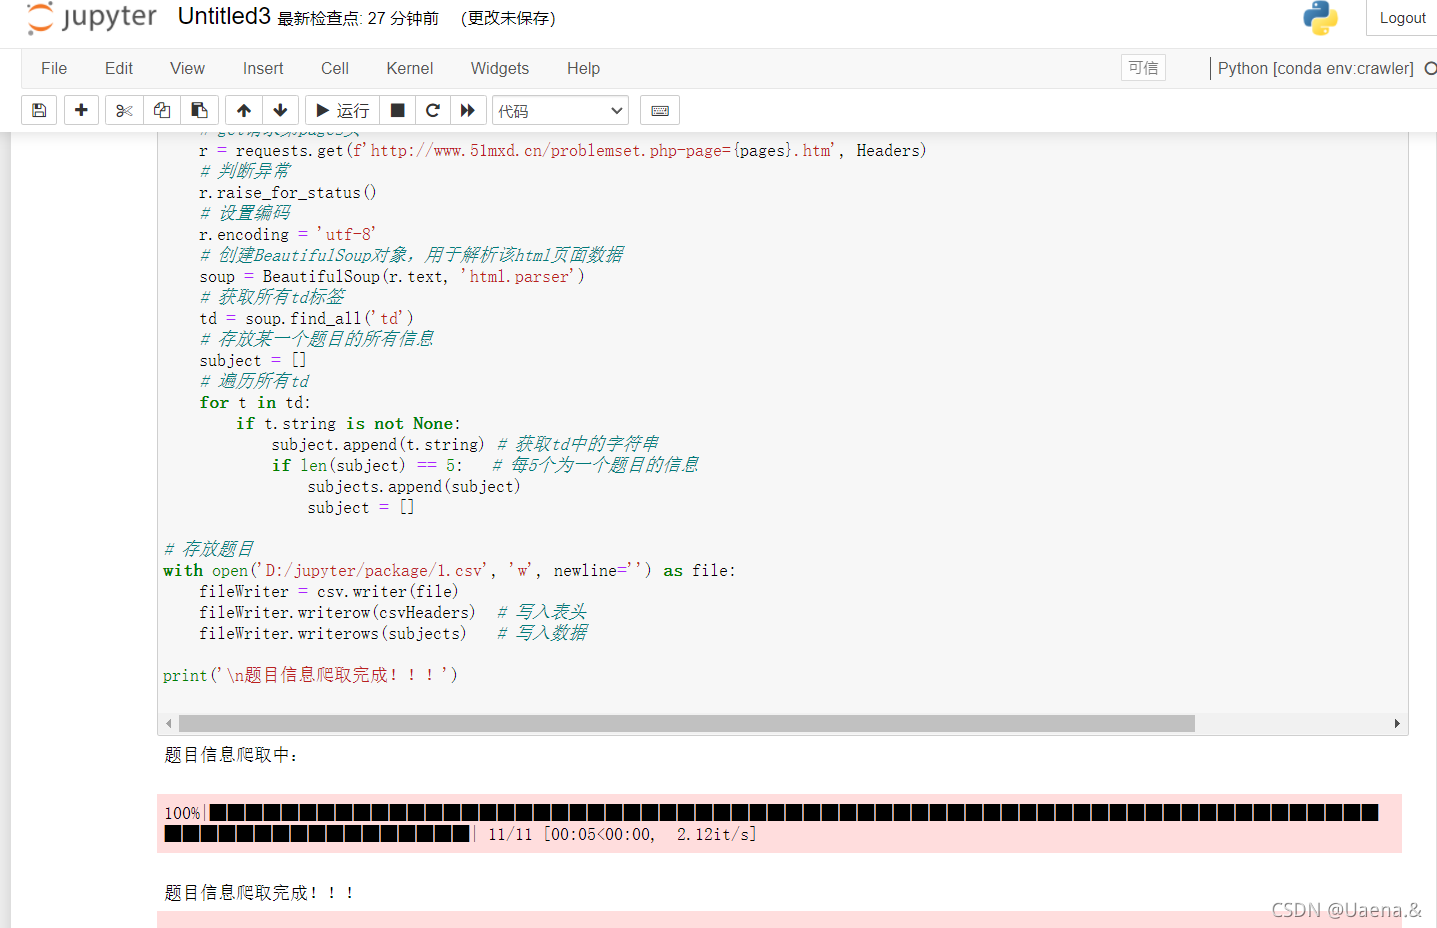Click the comment # 设置编码

(245, 213)
